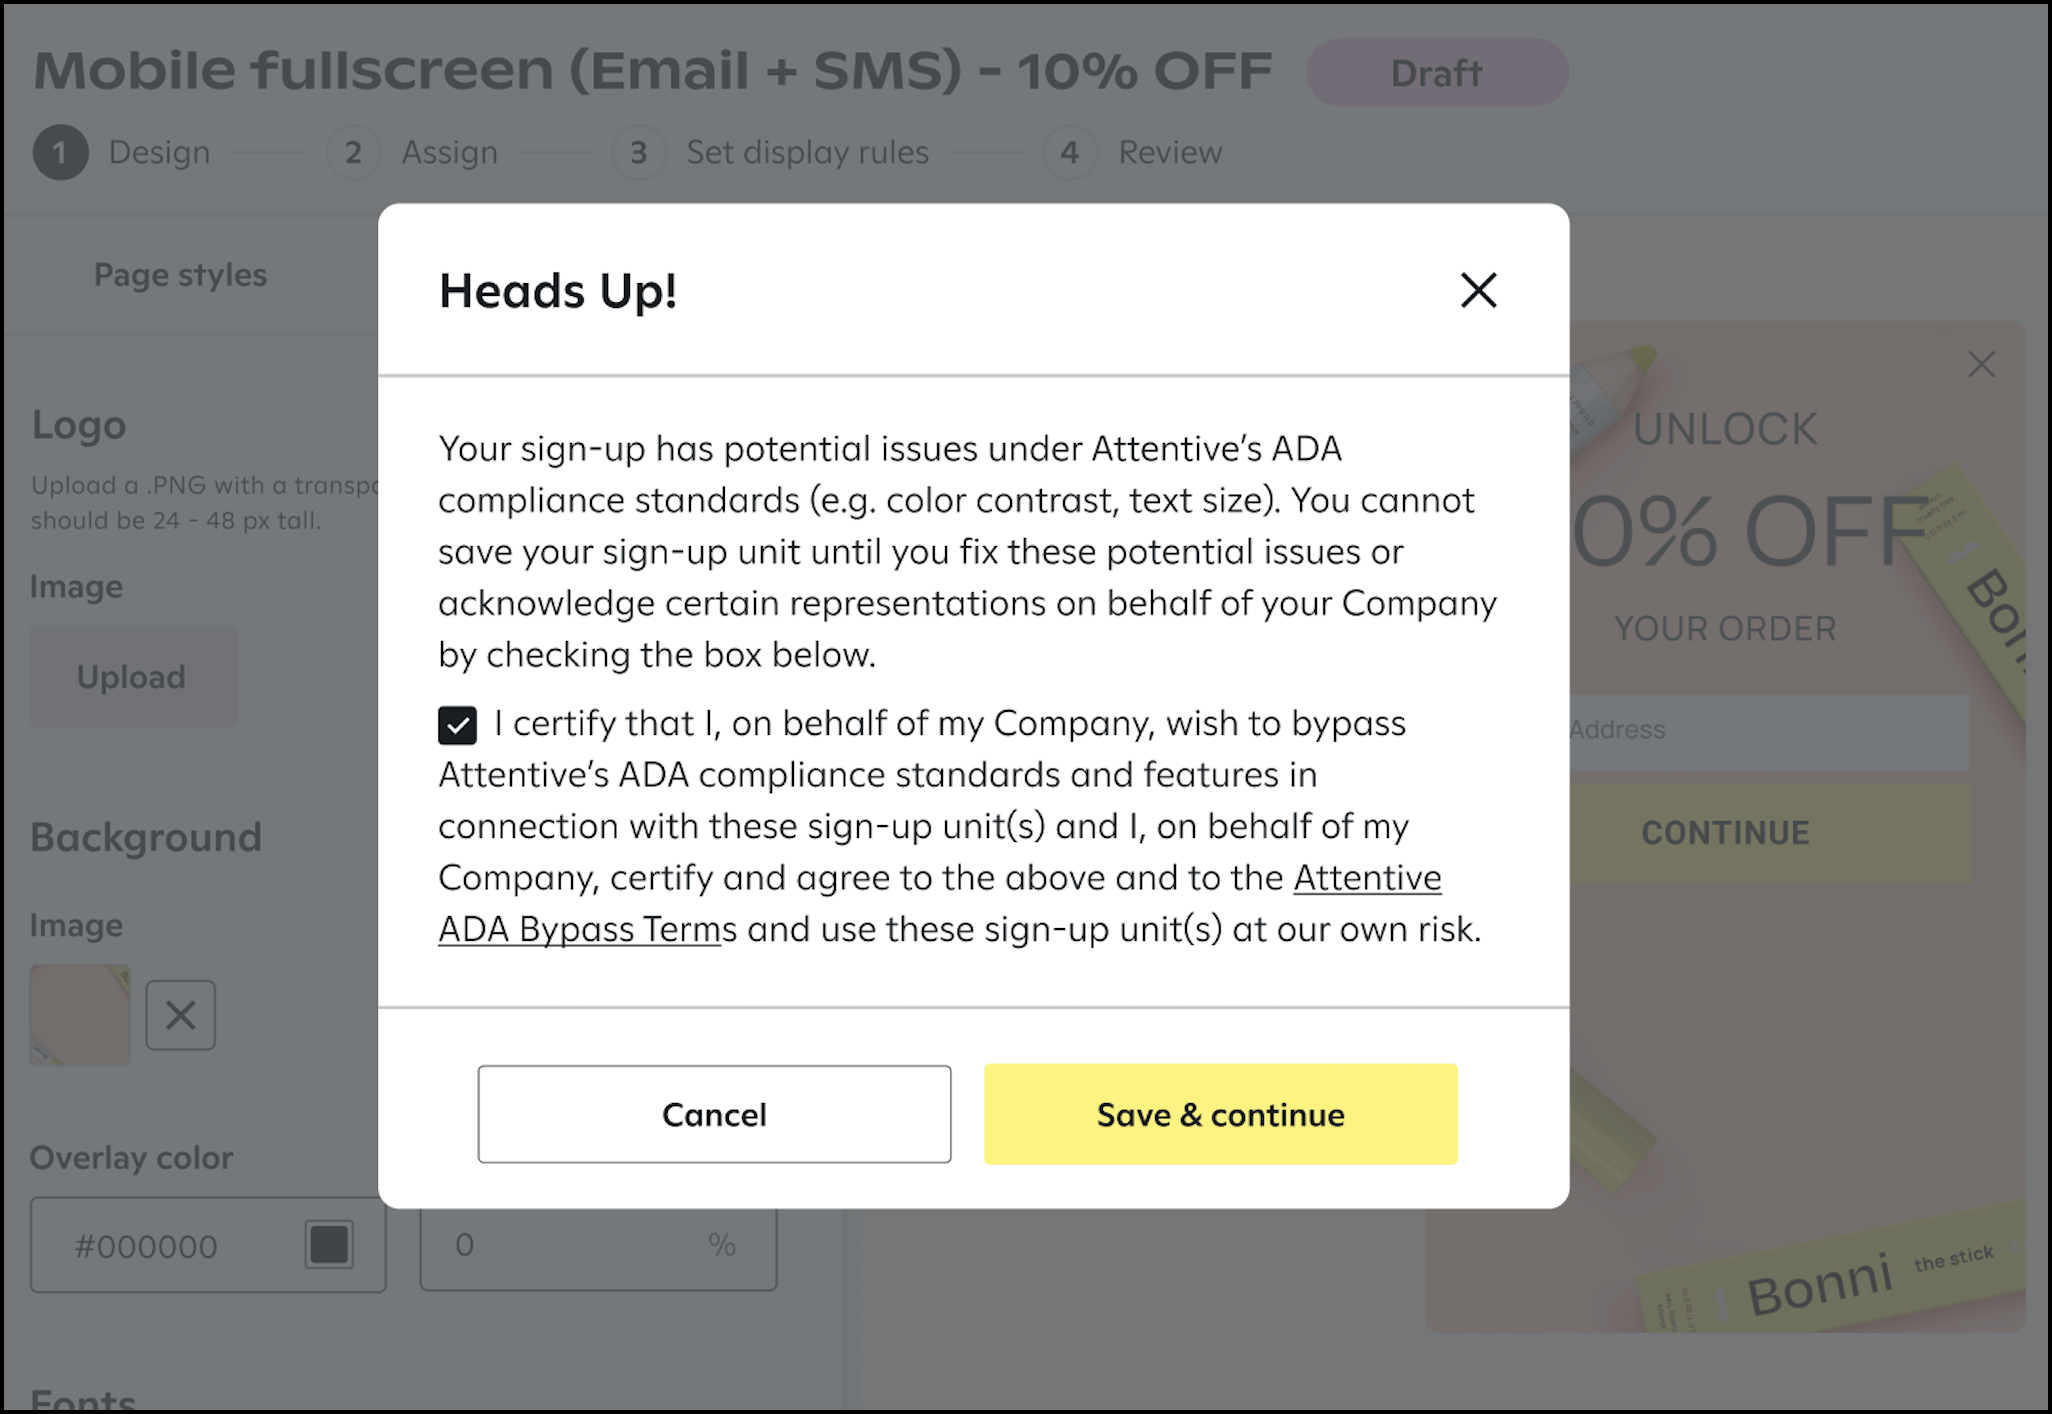This screenshot has width=2052, height=1414.
Task: Go to step 2 Assign
Action: tap(413, 152)
